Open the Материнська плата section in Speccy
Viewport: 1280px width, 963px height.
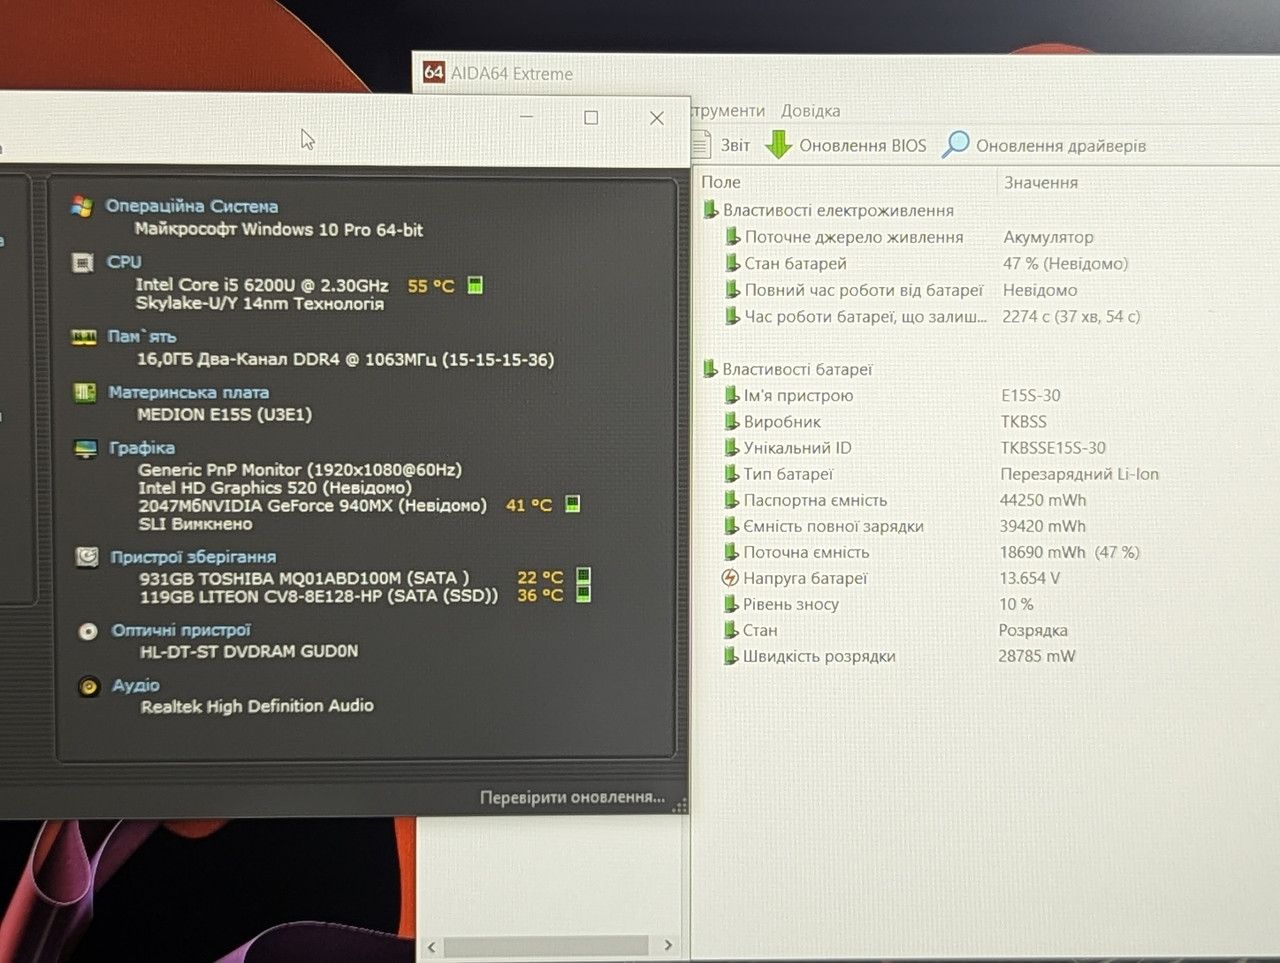[x=188, y=392]
